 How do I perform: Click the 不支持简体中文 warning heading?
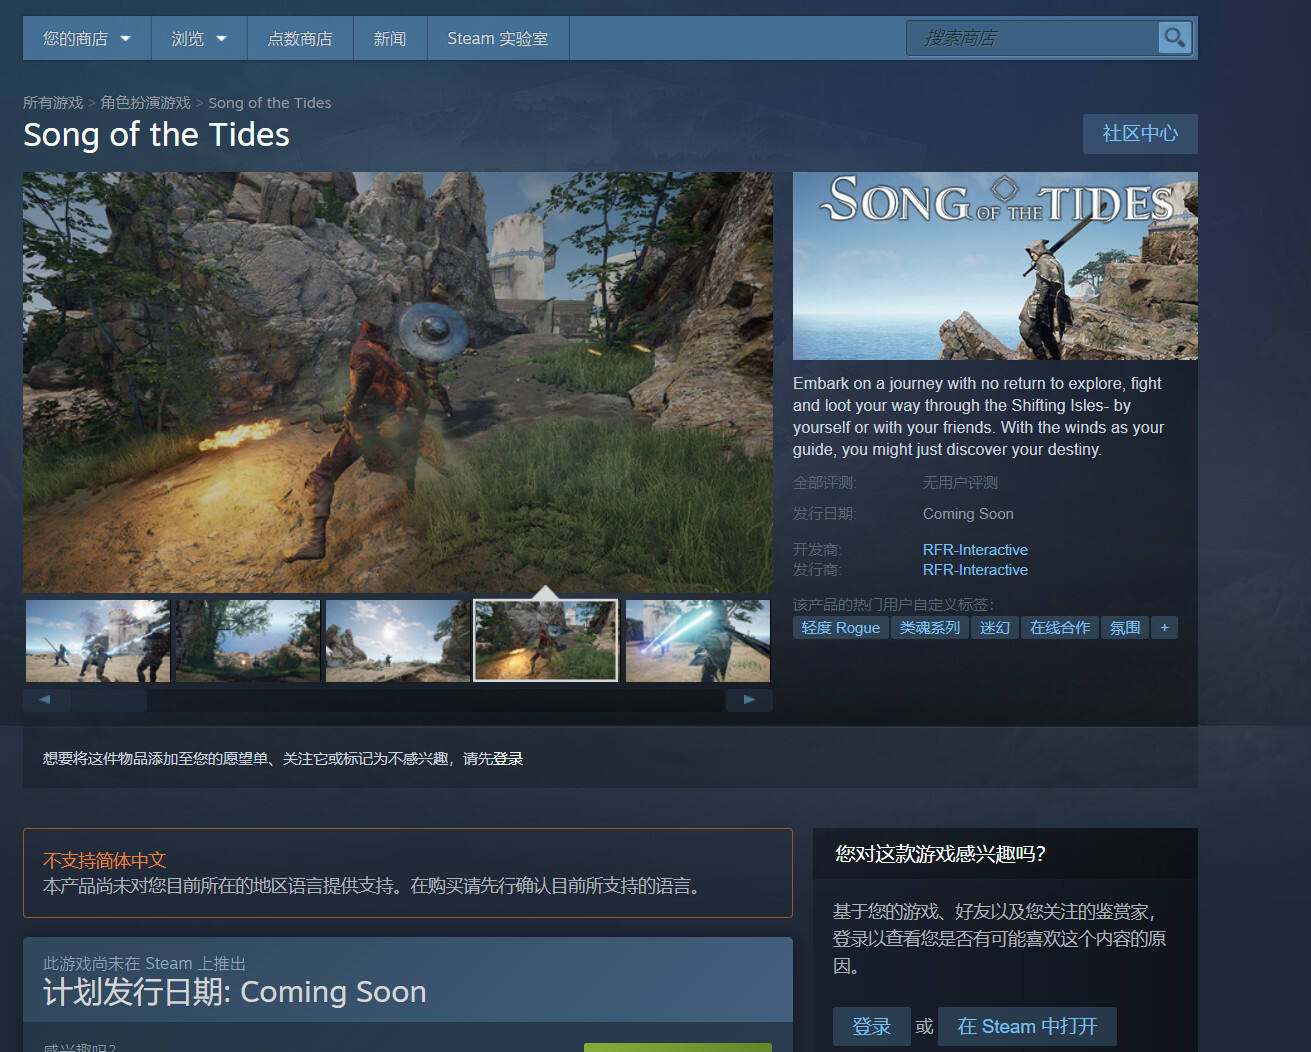point(104,861)
